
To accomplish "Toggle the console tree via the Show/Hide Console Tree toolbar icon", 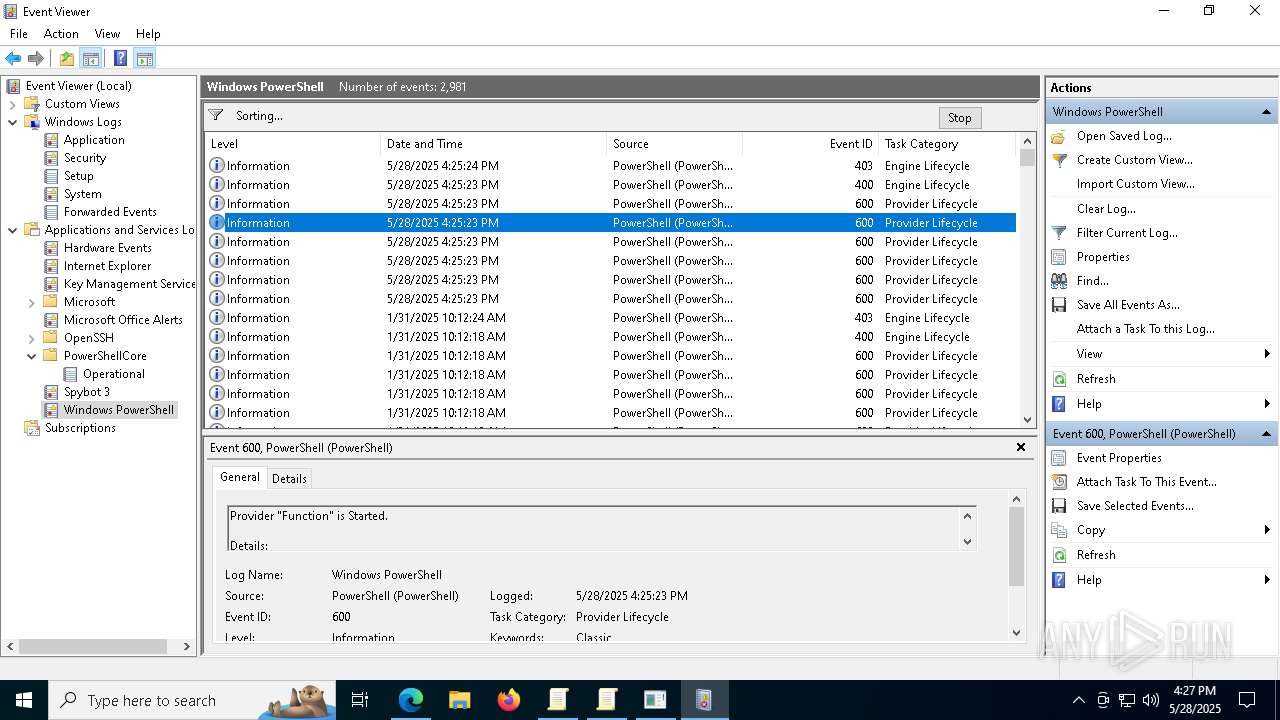I will click(91, 58).
